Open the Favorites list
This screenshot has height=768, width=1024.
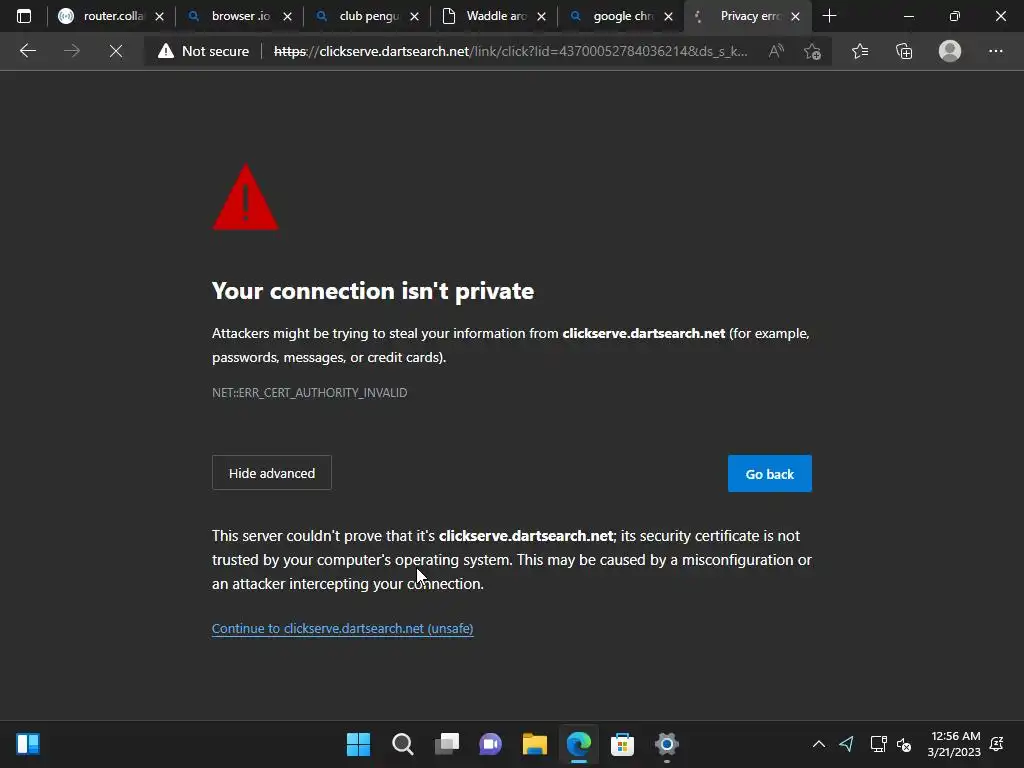point(860,51)
